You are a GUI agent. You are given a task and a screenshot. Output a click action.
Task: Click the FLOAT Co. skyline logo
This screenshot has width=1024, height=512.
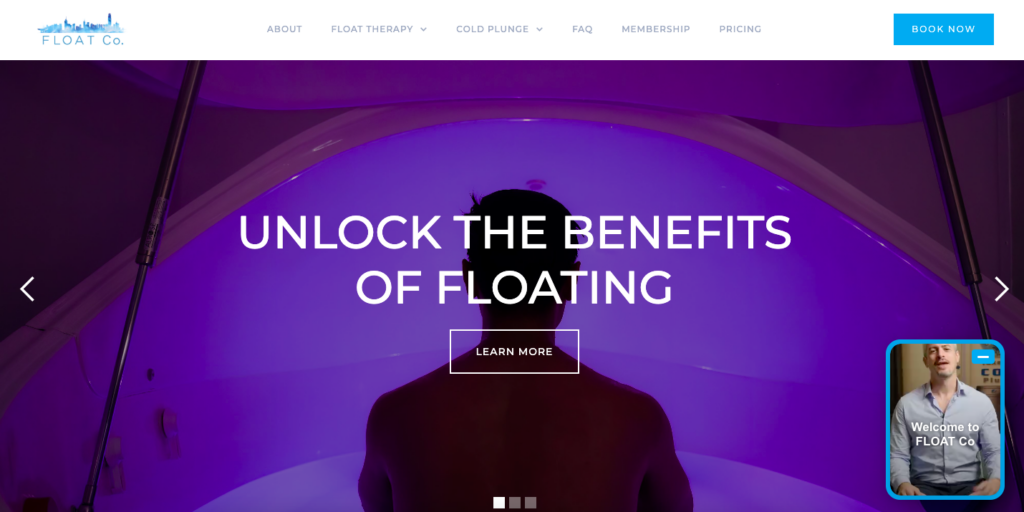(x=81, y=29)
